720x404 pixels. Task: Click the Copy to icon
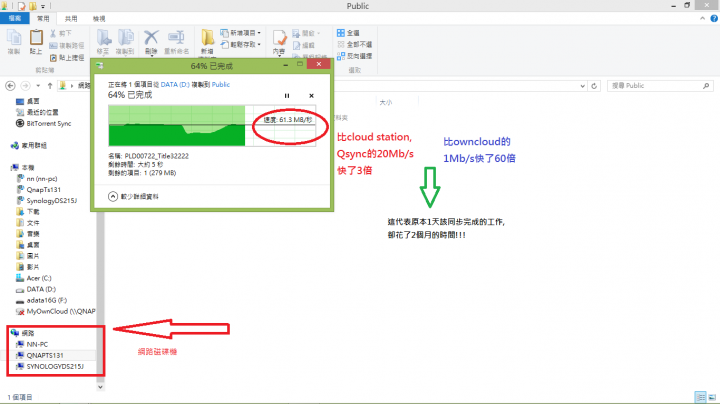[125, 38]
